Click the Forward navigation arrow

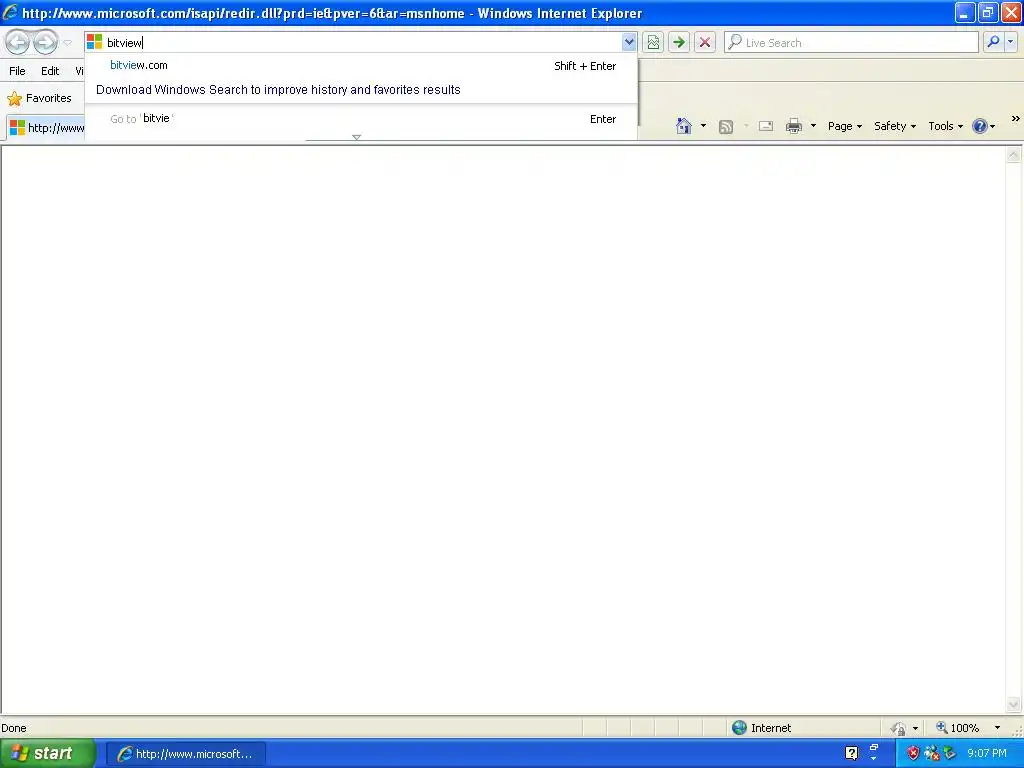point(45,42)
